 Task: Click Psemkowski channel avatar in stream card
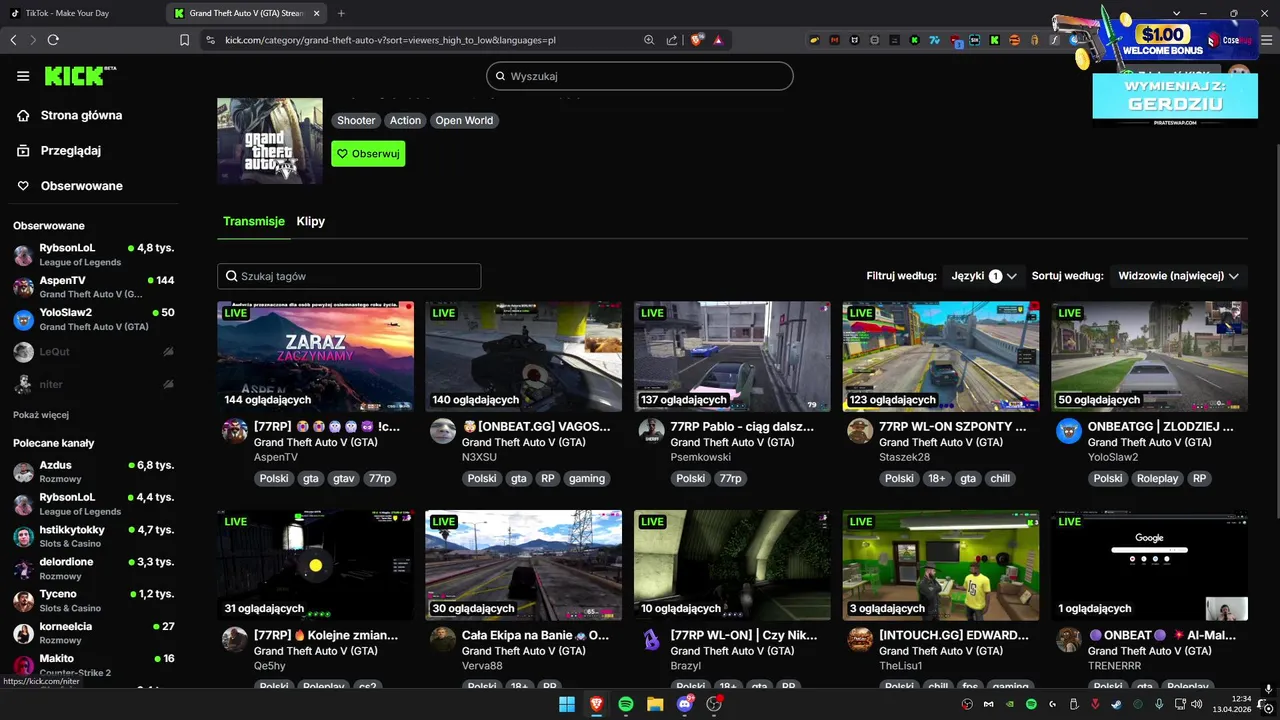click(x=651, y=431)
